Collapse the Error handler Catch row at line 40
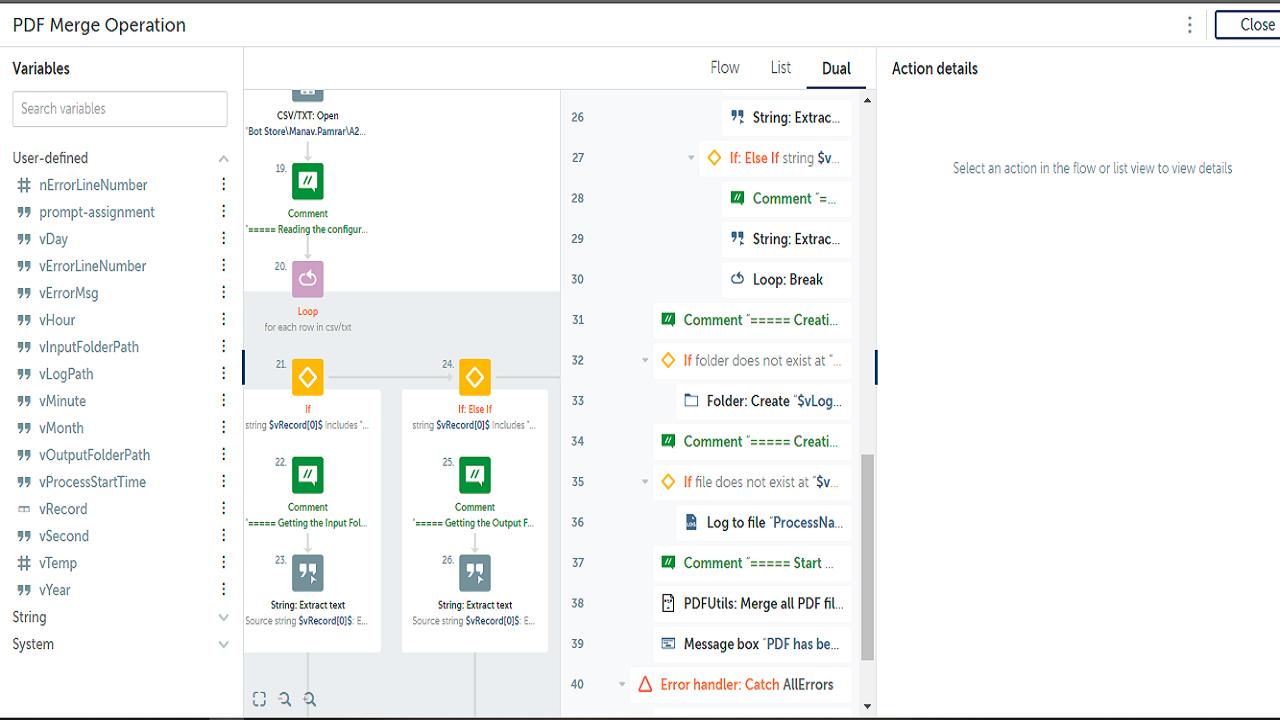The height and width of the screenshot is (720, 1280). pyautogui.click(x=622, y=685)
